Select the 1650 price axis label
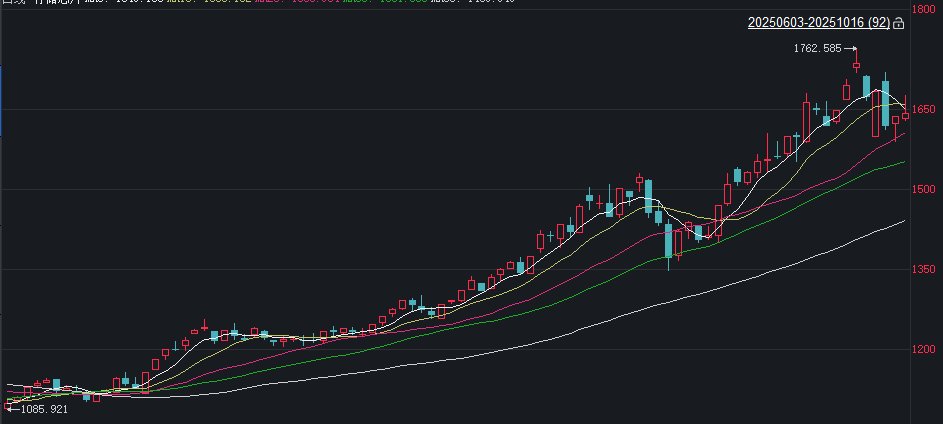Screen dimensions: 943x424 click(925, 109)
